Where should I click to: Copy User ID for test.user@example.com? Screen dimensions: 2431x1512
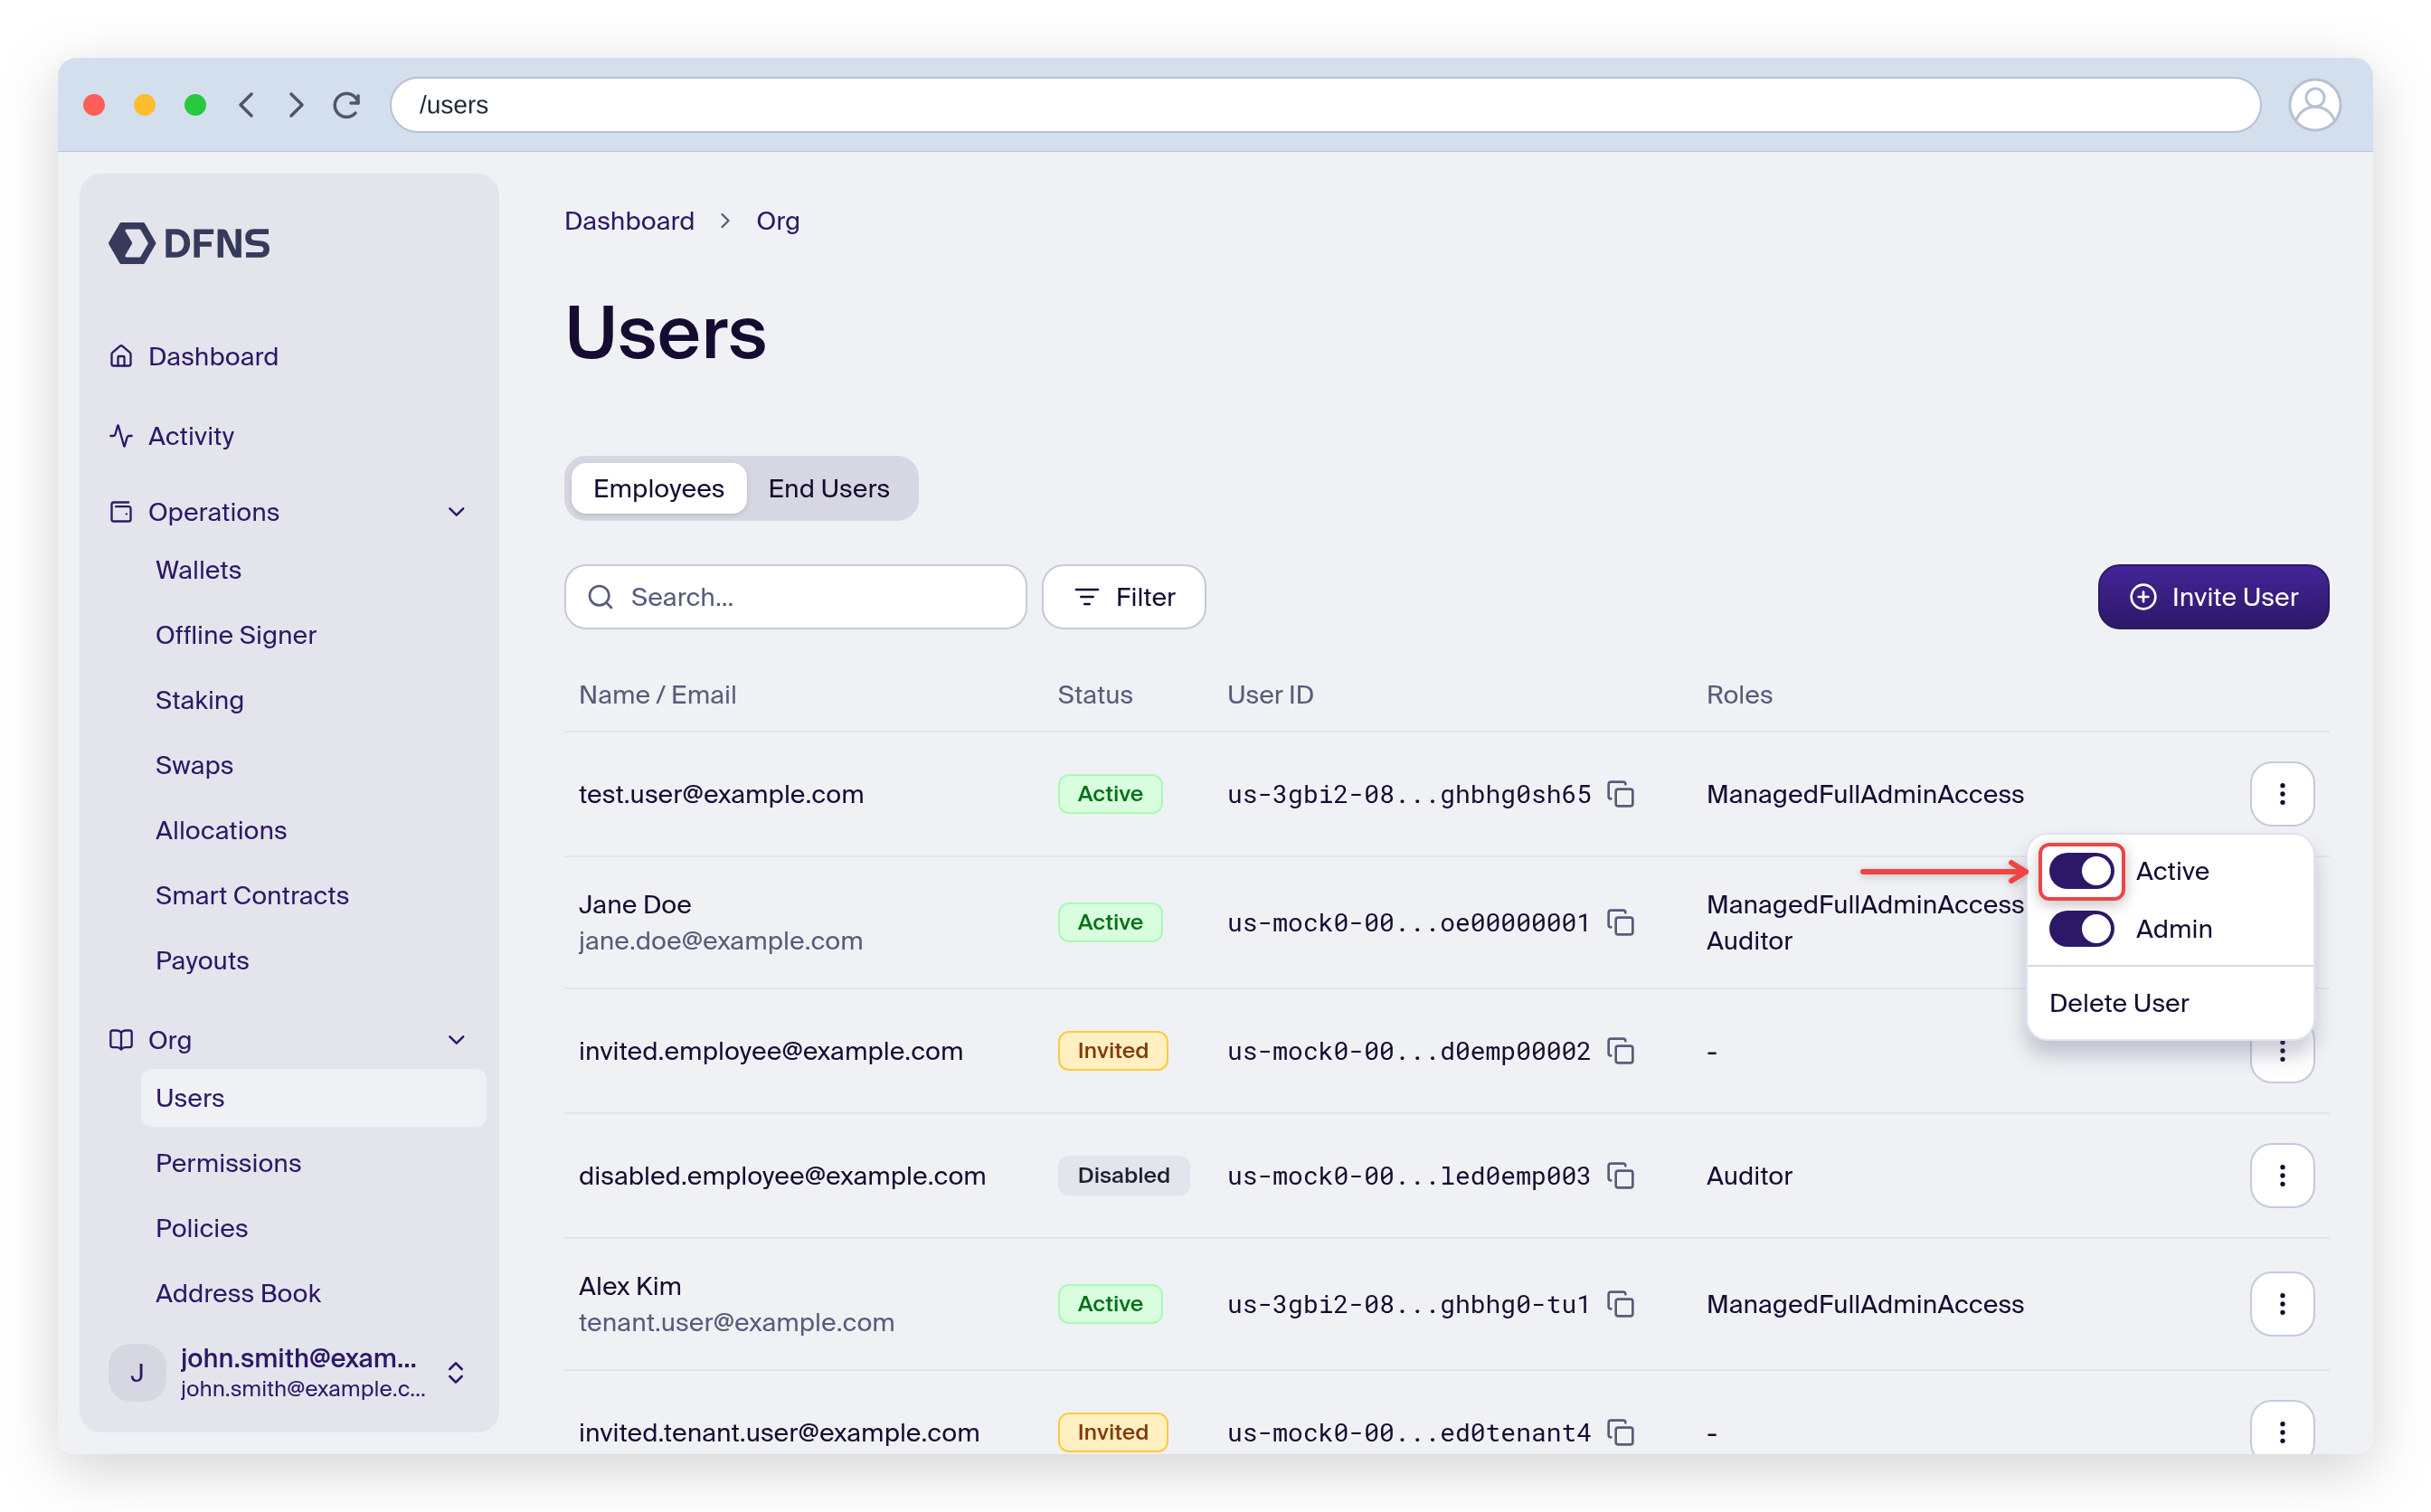[1620, 794]
